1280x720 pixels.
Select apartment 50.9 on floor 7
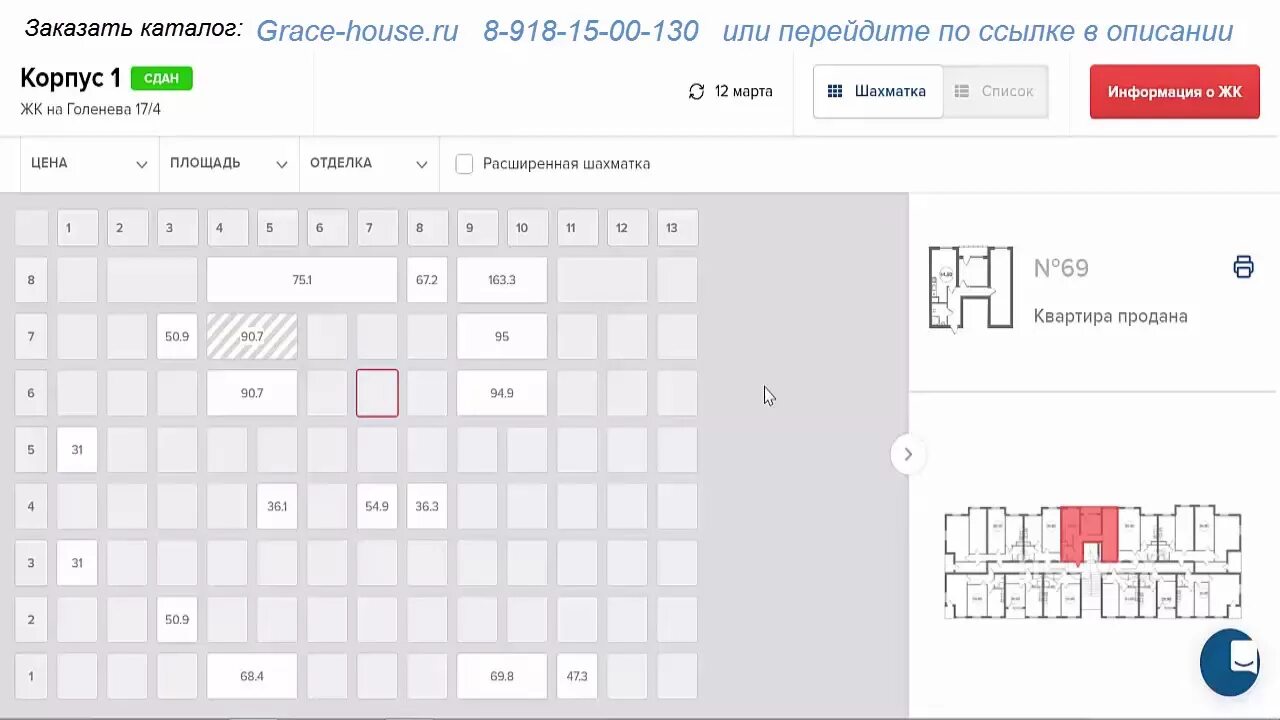pos(177,337)
